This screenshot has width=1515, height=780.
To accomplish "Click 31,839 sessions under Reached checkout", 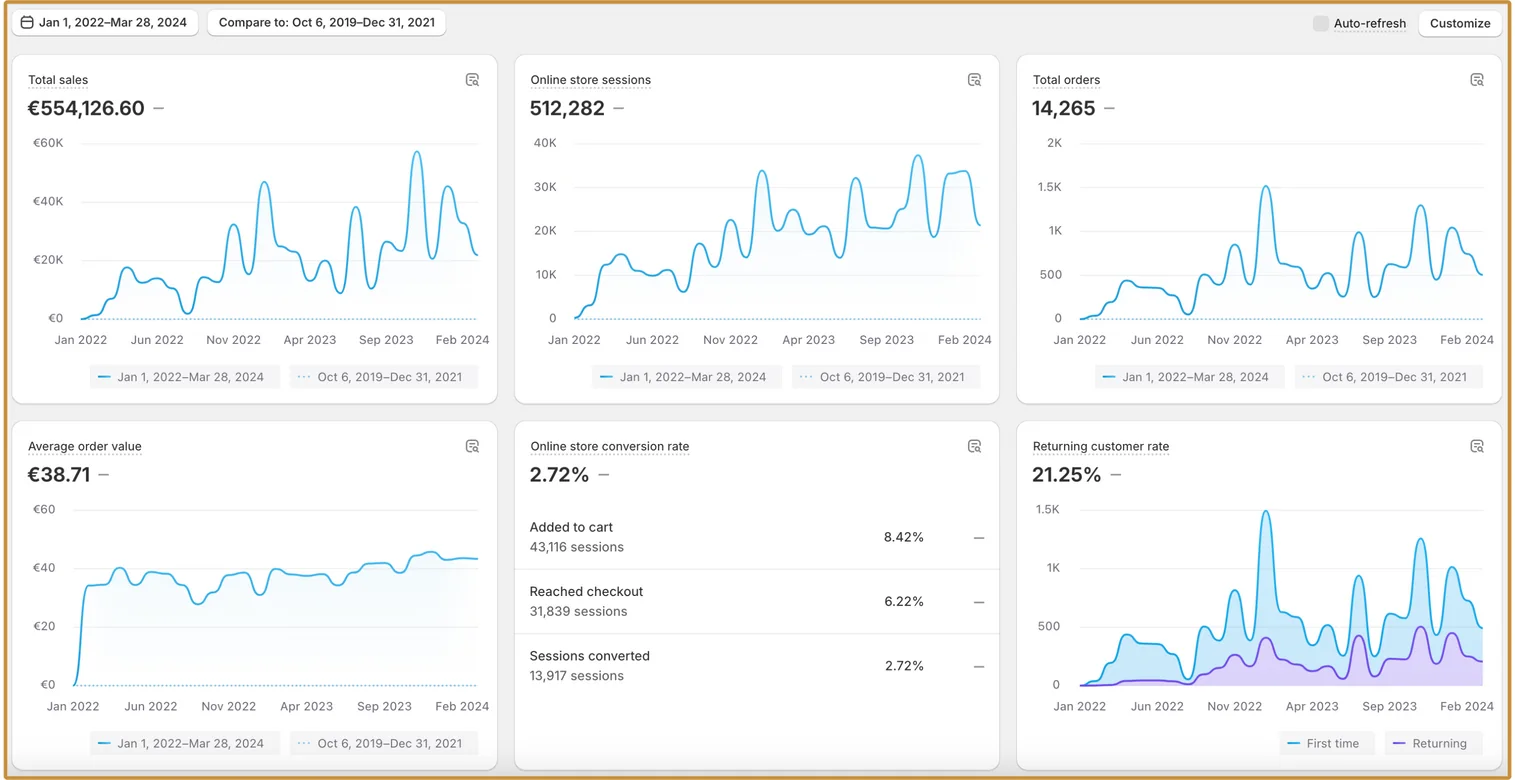I will coord(579,611).
